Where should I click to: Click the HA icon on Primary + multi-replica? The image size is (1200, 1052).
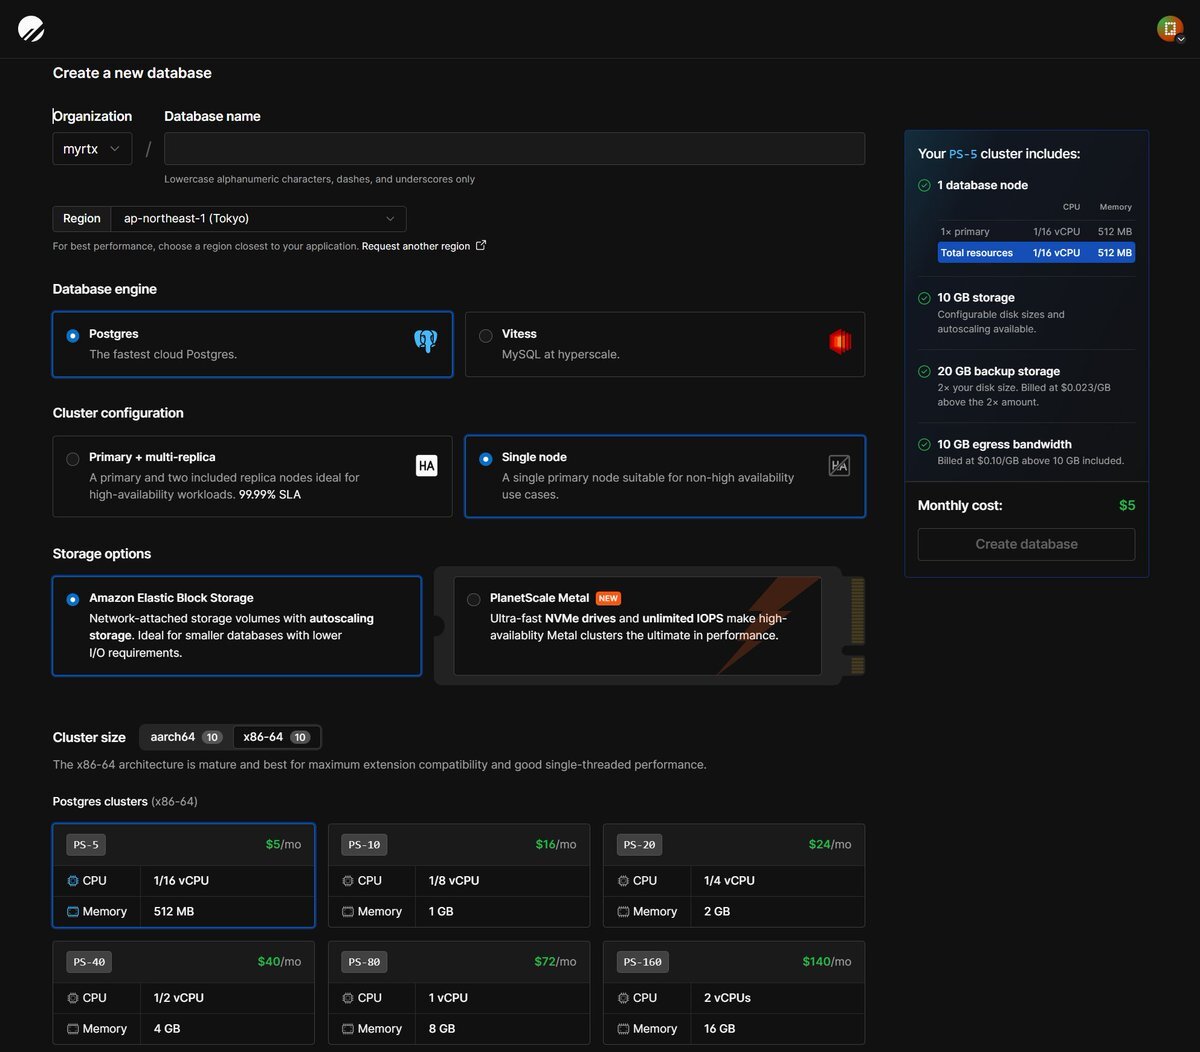[427, 465]
